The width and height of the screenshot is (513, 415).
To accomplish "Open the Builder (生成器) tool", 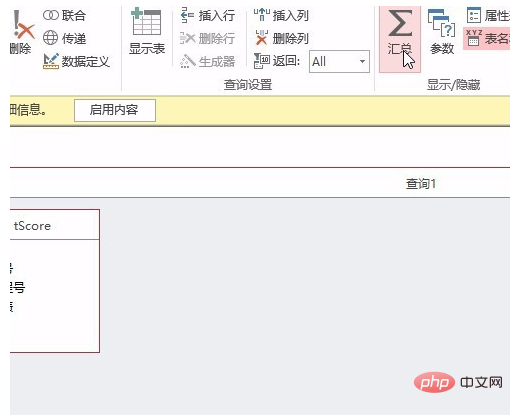I will [x=208, y=61].
